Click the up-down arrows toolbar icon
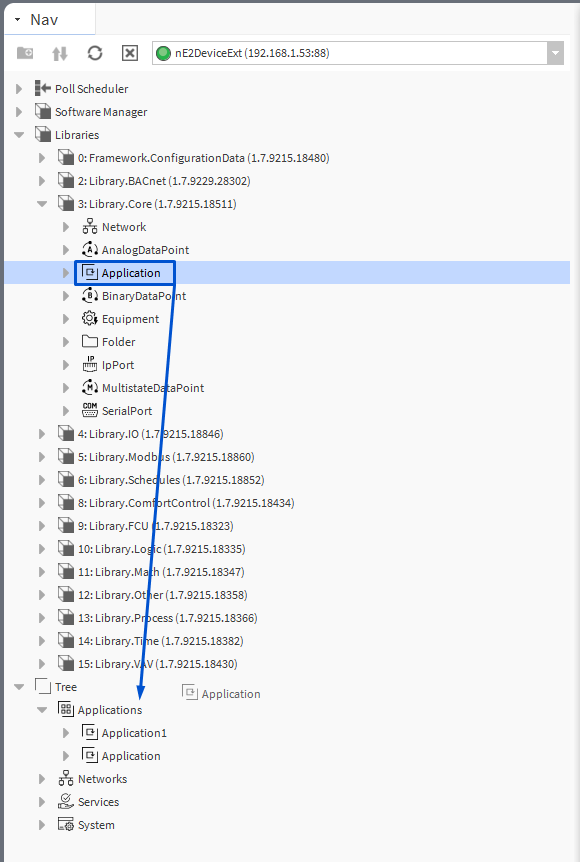Viewport: 580px width, 862px height. (60, 53)
